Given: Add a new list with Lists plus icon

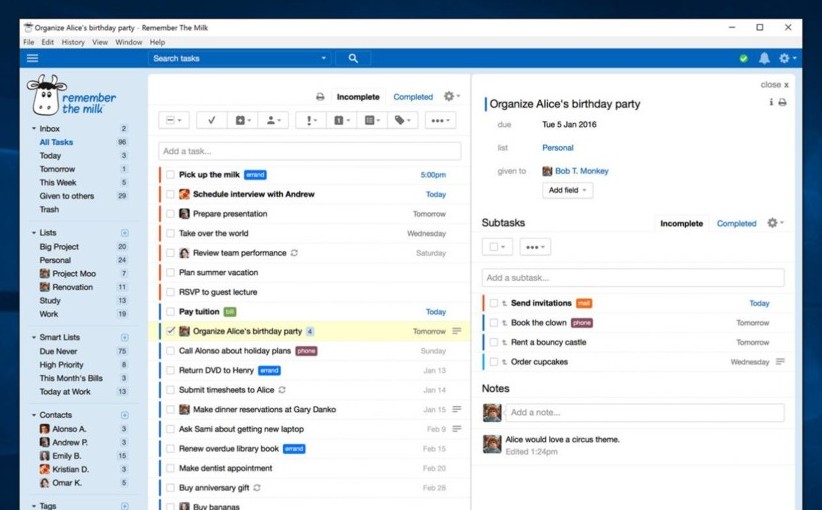Looking at the screenshot, I should pos(124,233).
